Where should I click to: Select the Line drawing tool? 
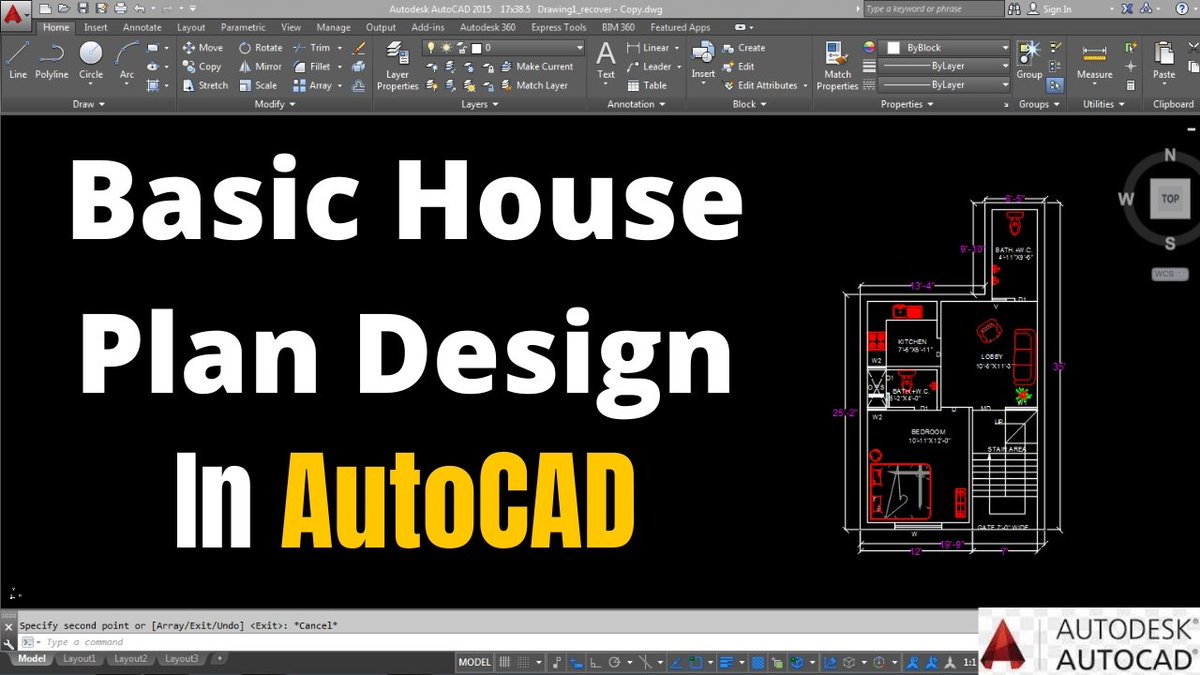click(18, 60)
